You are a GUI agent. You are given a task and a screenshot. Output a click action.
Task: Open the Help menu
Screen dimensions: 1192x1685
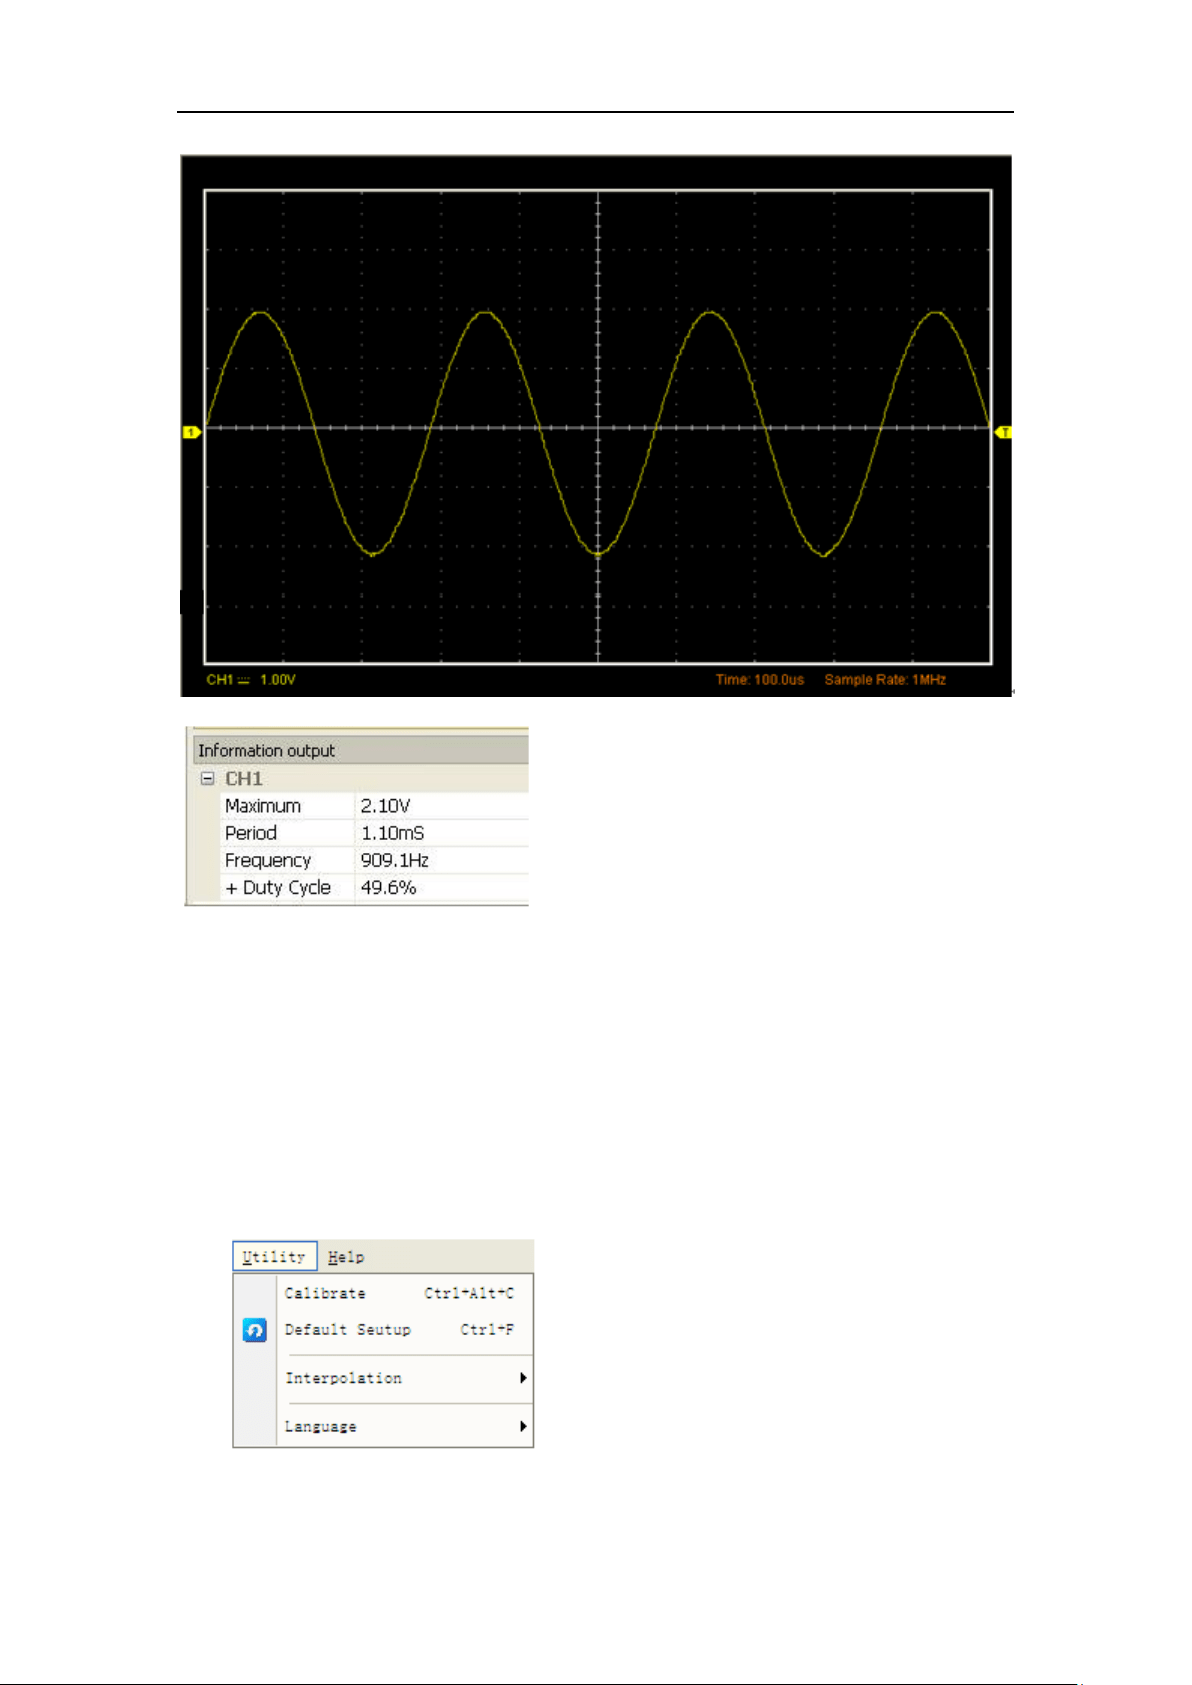pos(346,1257)
